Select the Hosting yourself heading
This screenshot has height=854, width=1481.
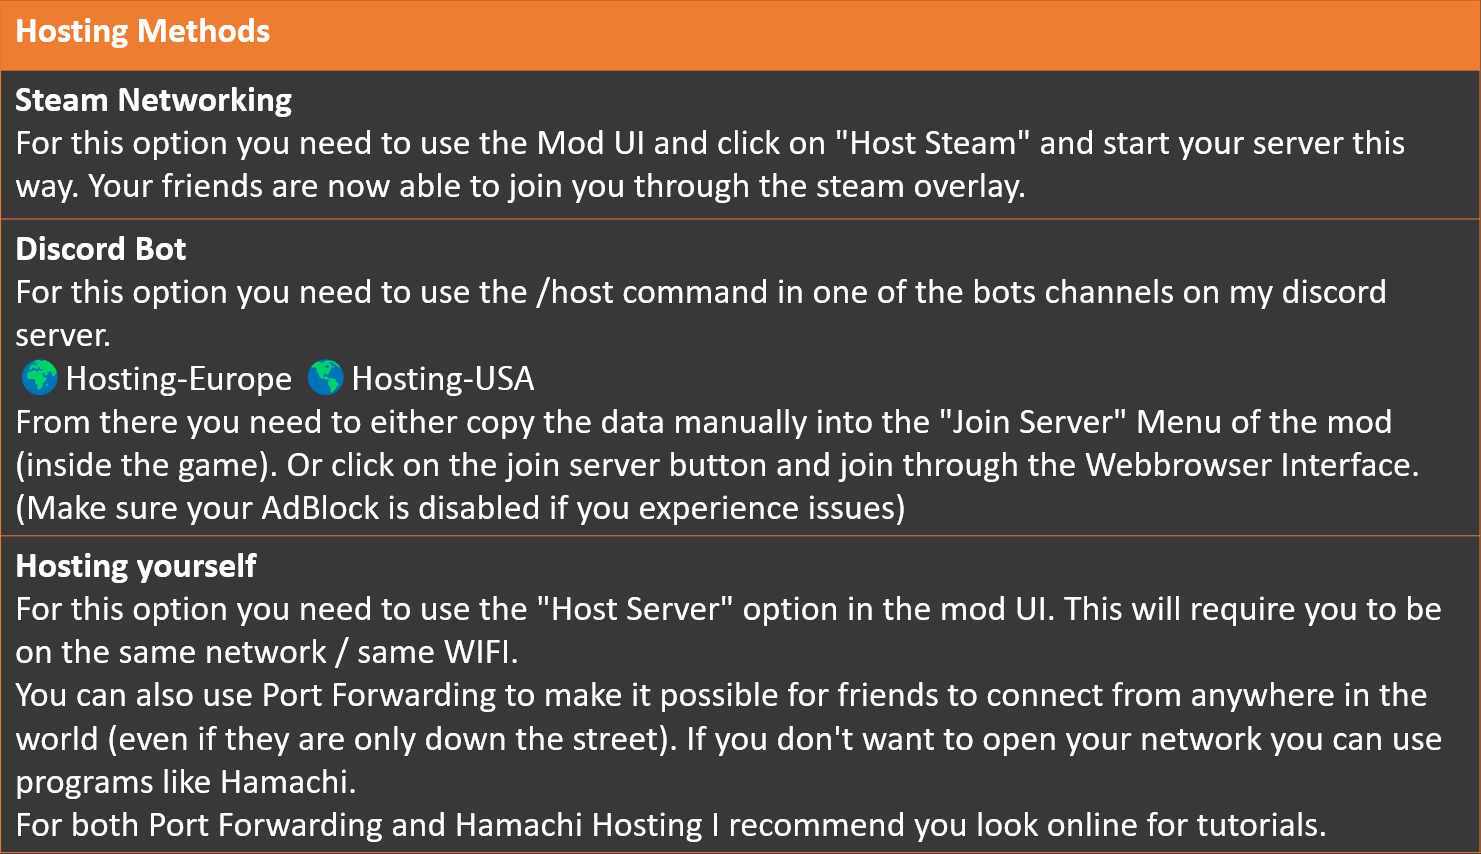pyautogui.click(x=136, y=566)
